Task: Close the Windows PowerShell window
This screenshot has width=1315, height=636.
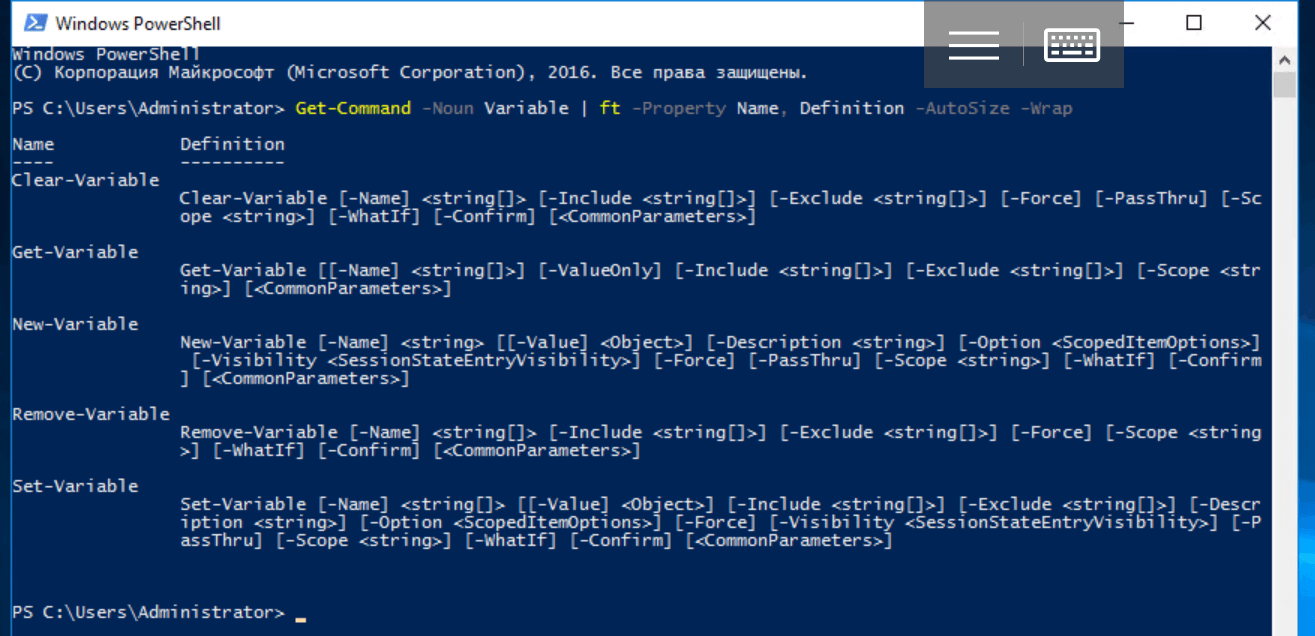Action: [1263, 22]
